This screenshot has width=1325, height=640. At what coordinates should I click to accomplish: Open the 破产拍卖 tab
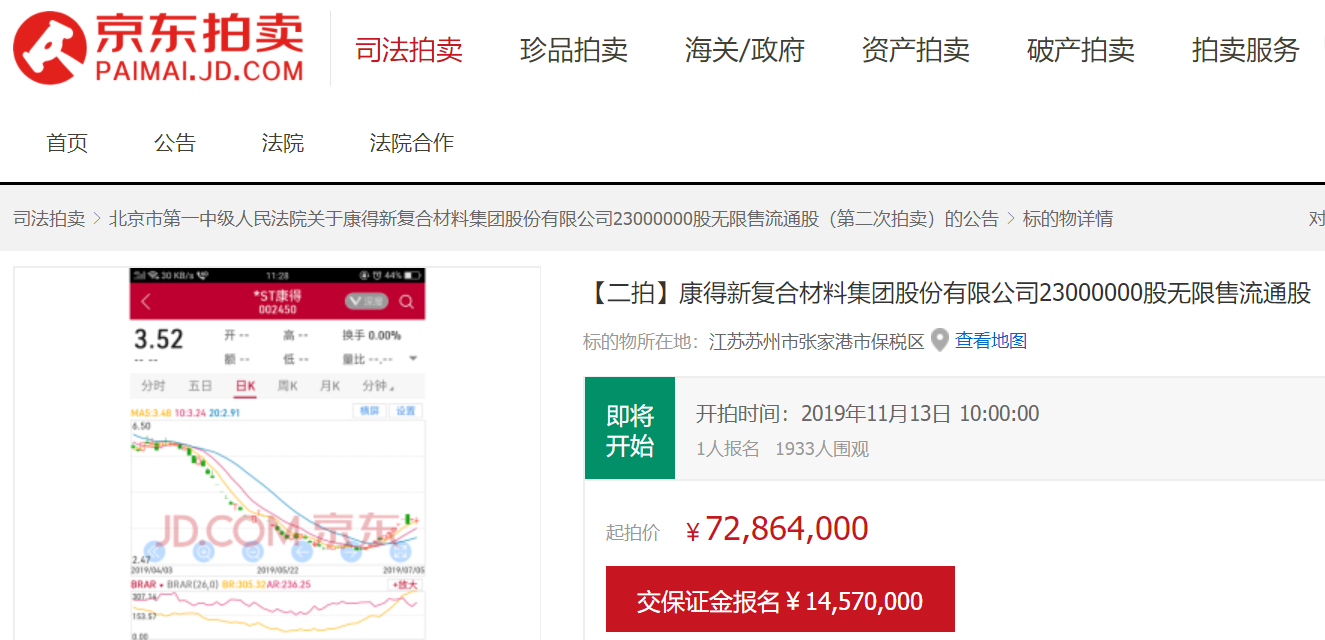pos(1081,49)
